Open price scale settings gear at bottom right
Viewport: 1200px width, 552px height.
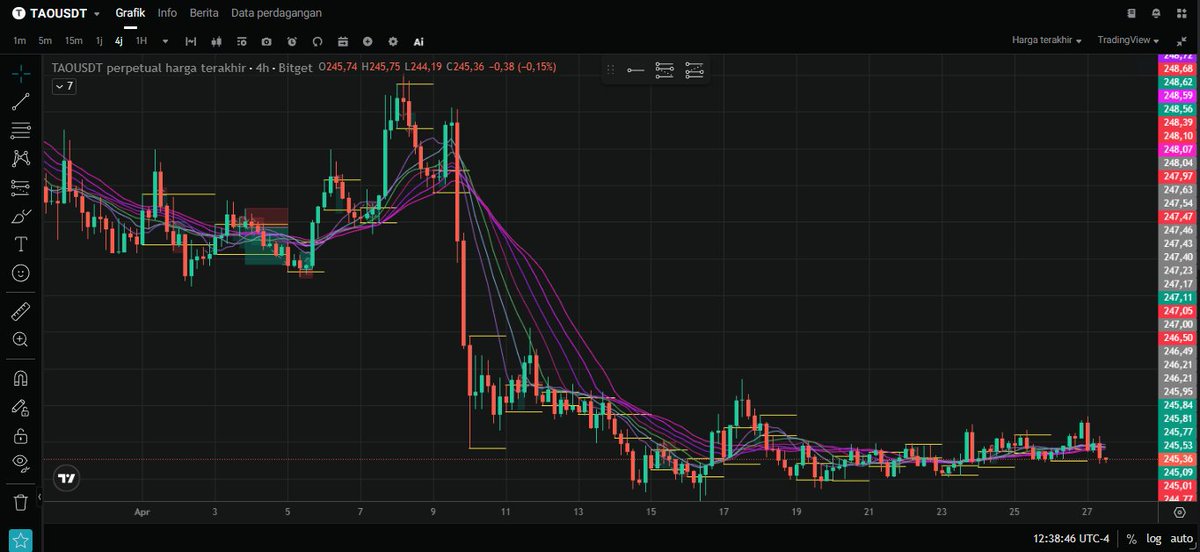(1178, 511)
